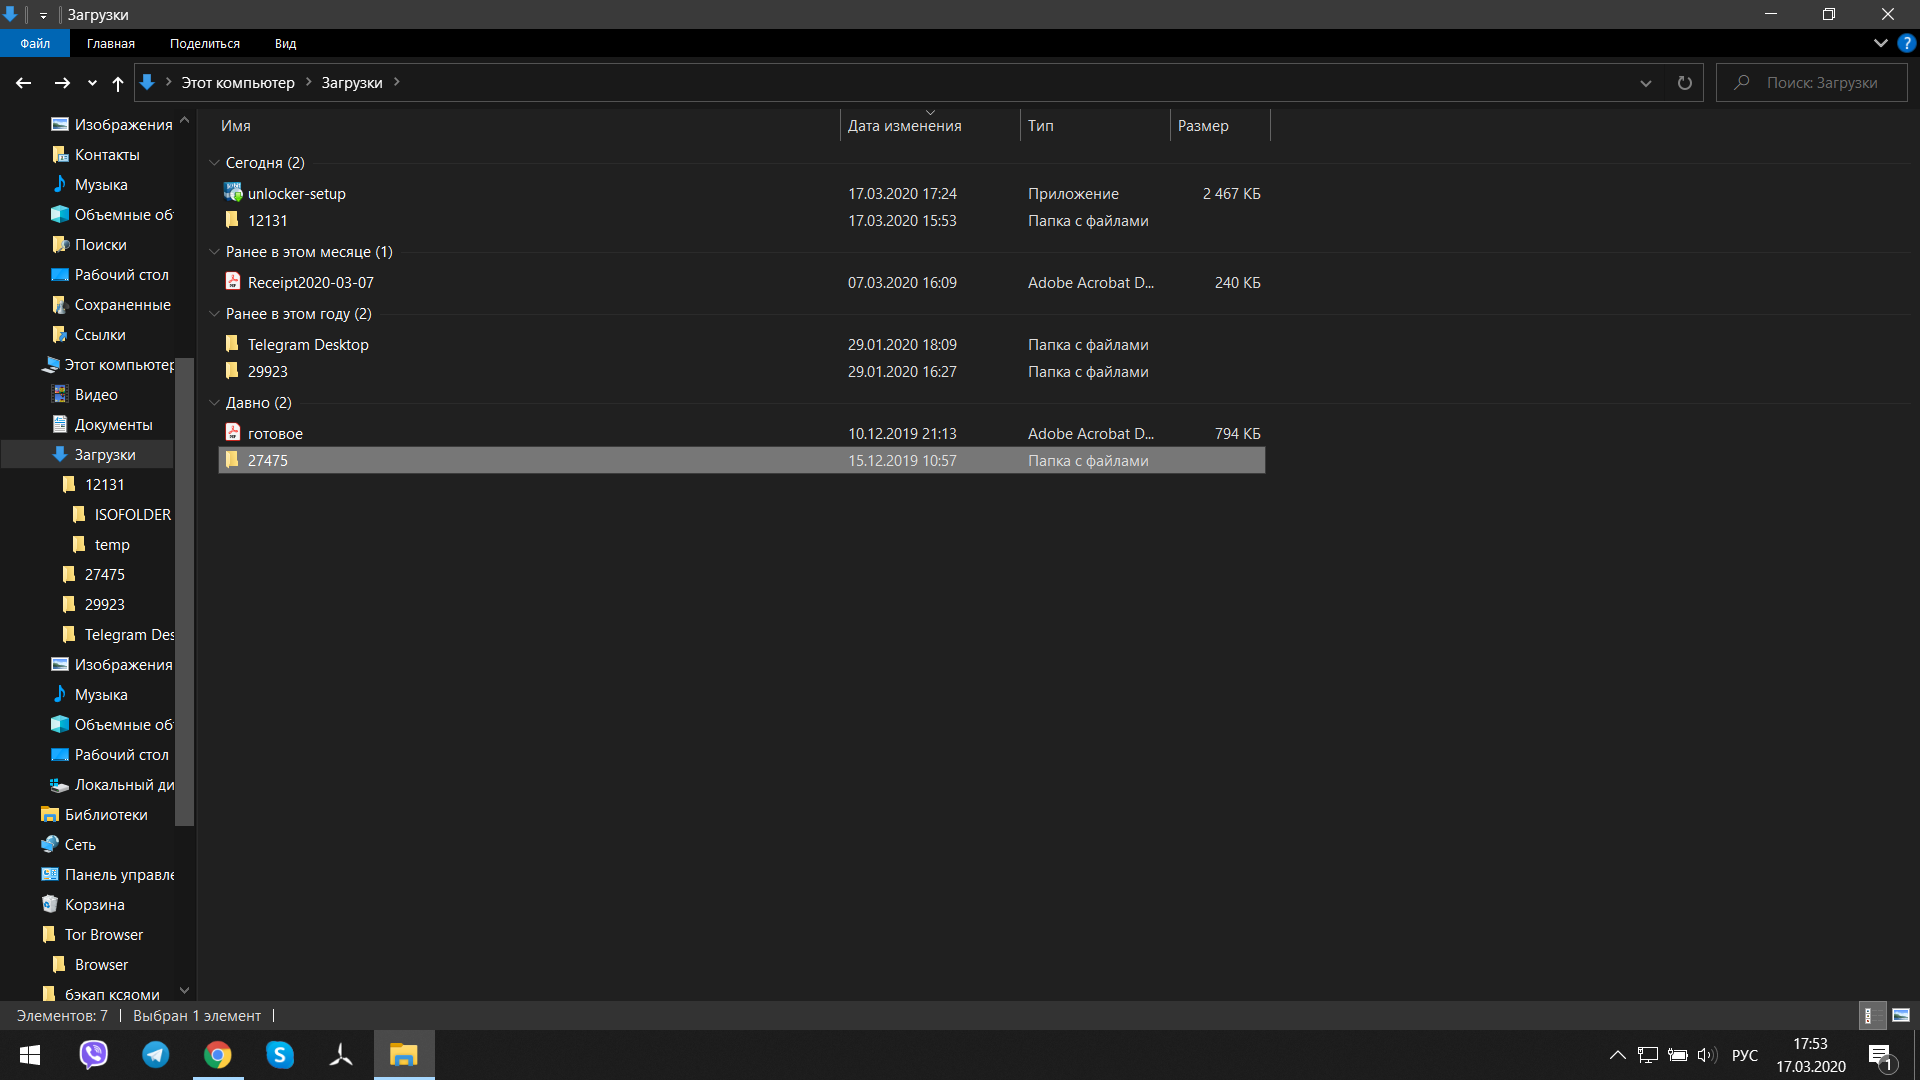This screenshot has width=1920, height=1080.
Task: Click the Skype icon in taskbar
Action: tap(281, 1054)
